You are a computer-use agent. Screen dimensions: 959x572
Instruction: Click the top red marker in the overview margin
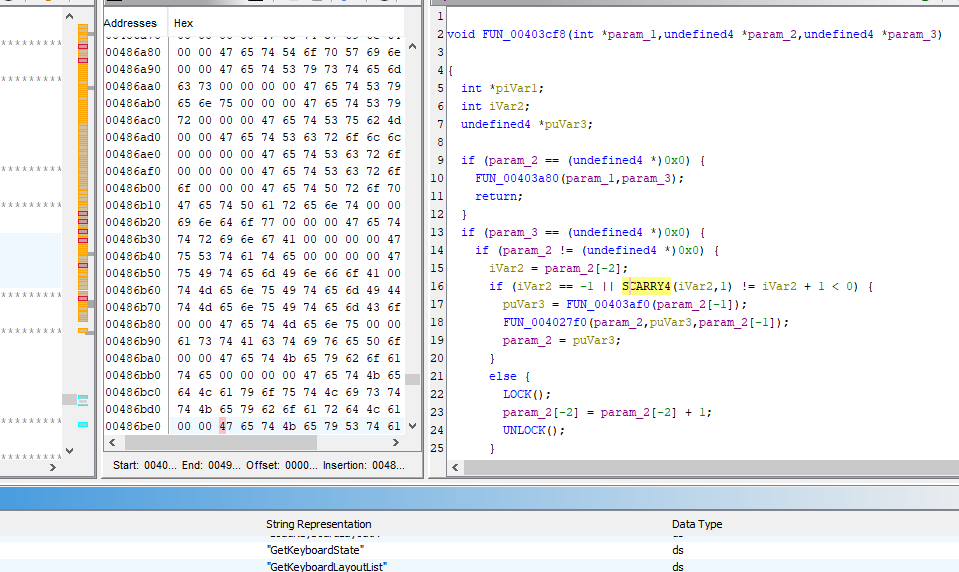(83, 46)
